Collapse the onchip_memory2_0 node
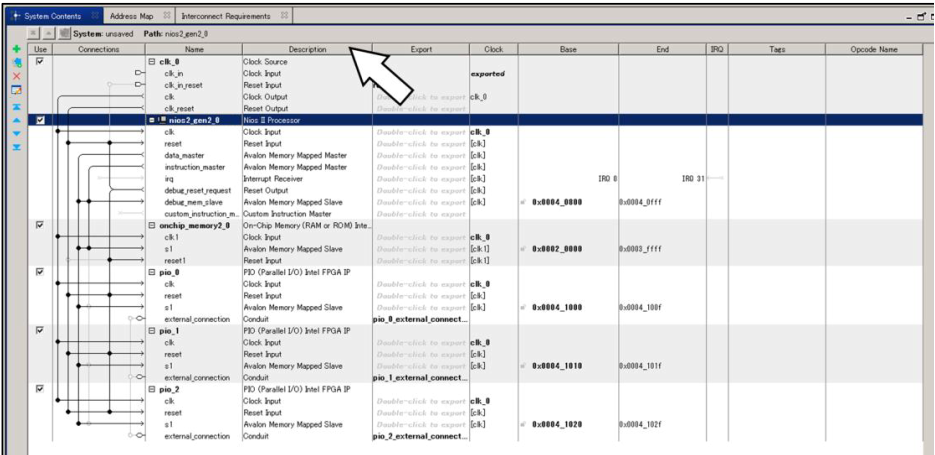935x455 pixels. (152, 226)
